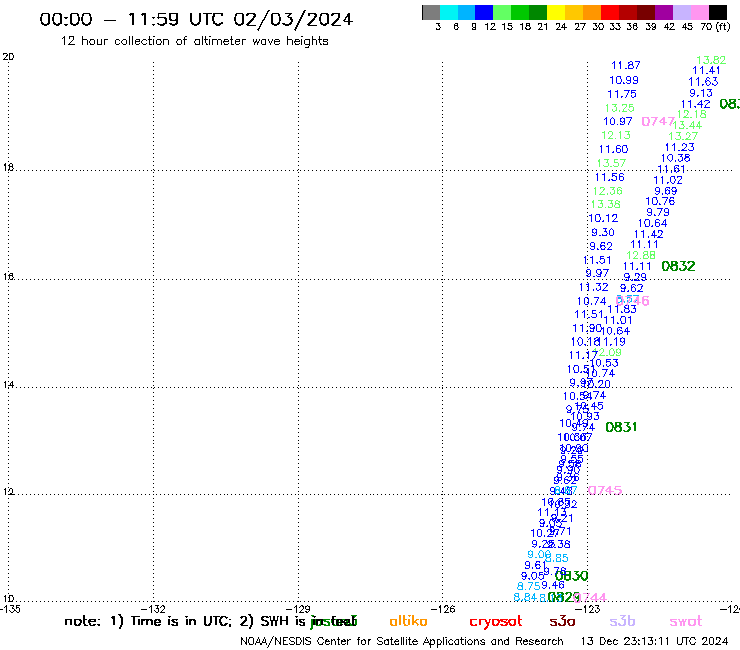Click the green wave height 13.38
Screen dimensions: 740x650
click(x=606, y=204)
